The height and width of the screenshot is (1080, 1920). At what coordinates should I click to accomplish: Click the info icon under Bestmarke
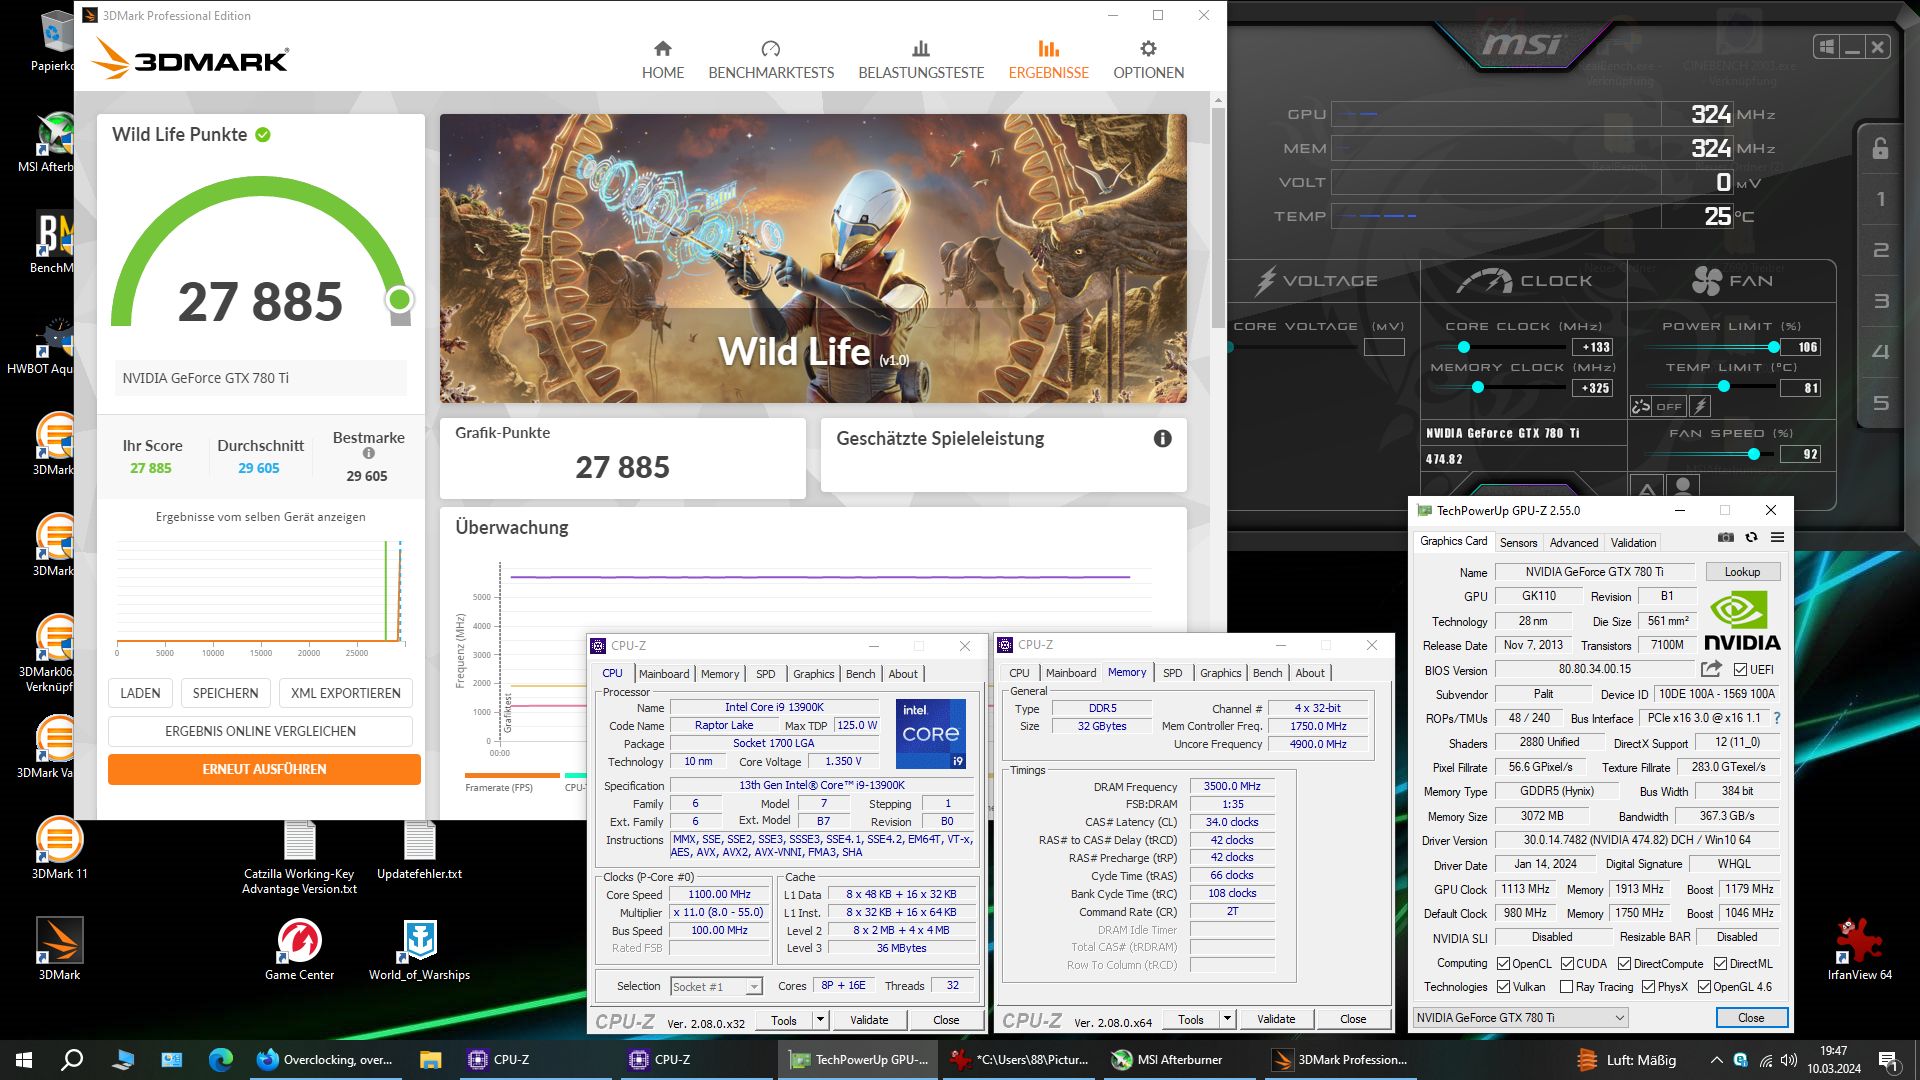(368, 453)
